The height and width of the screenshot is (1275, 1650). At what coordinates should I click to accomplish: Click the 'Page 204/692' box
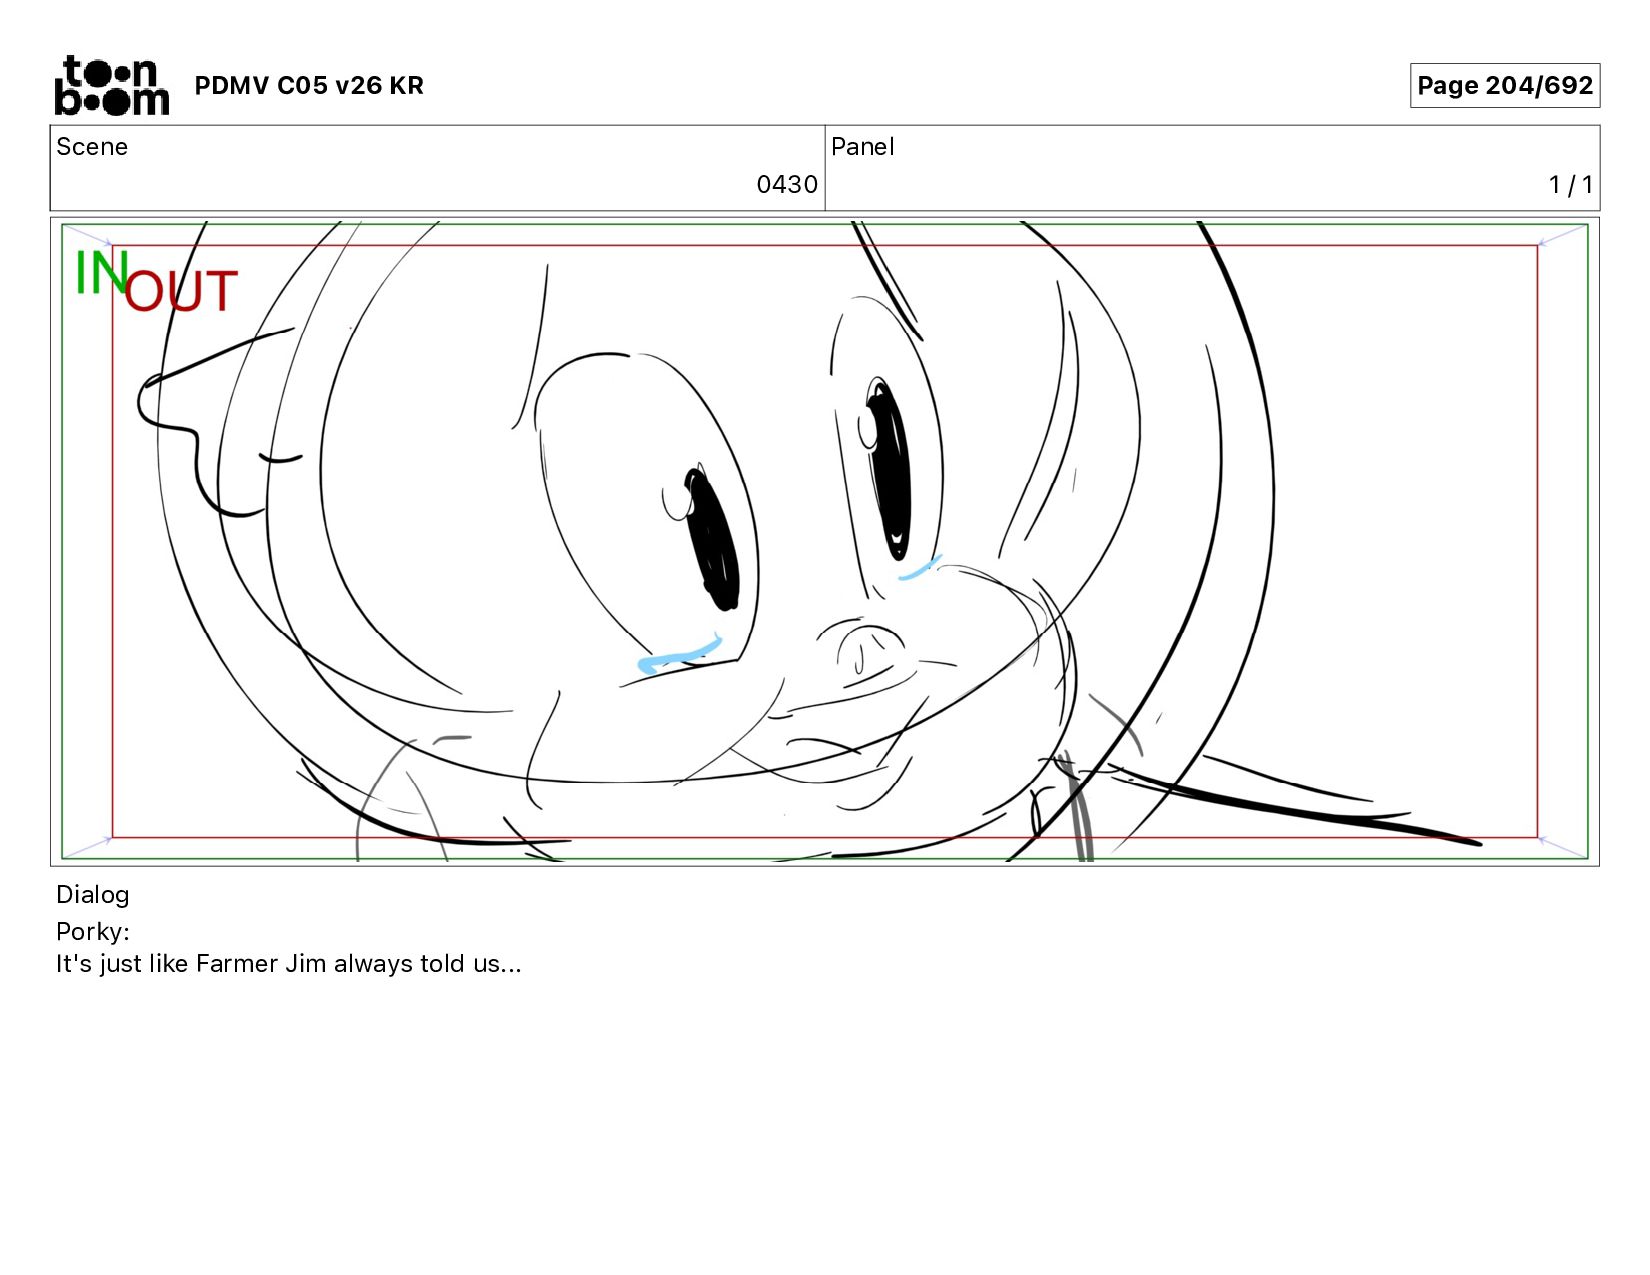point(1504,86)
